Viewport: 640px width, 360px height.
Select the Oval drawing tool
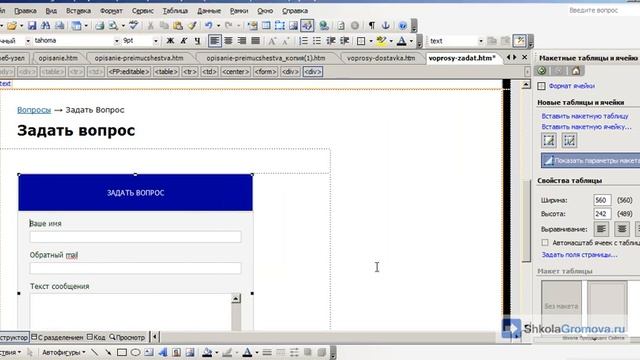(x=136, y=352)
